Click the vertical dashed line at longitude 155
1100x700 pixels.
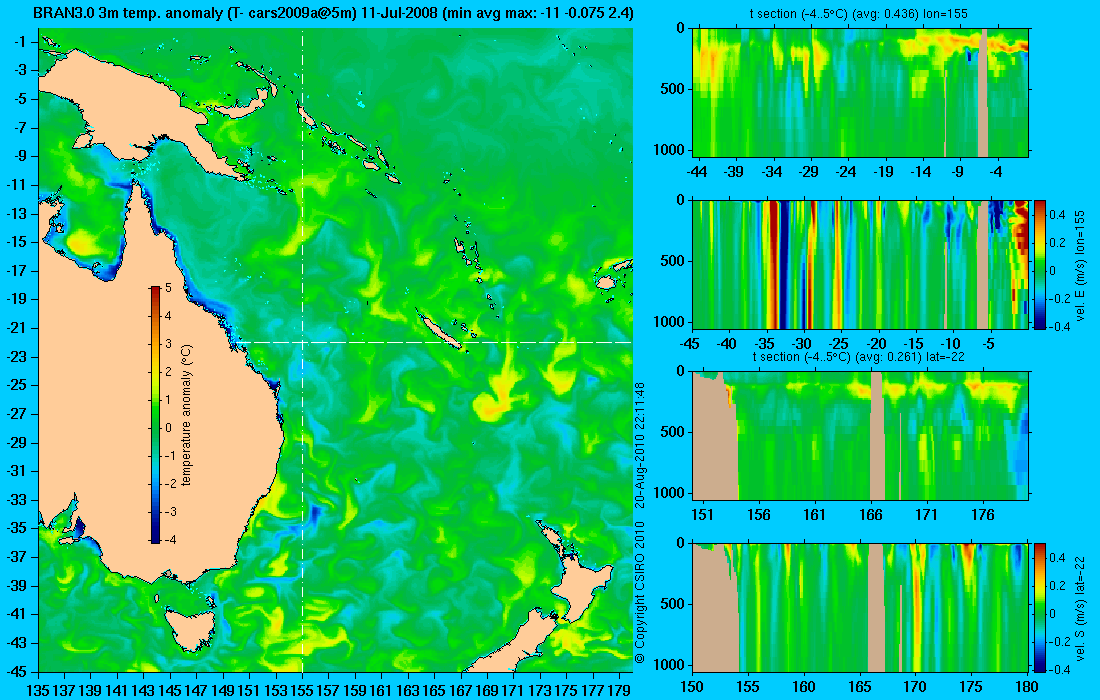(x=302, y=351)
